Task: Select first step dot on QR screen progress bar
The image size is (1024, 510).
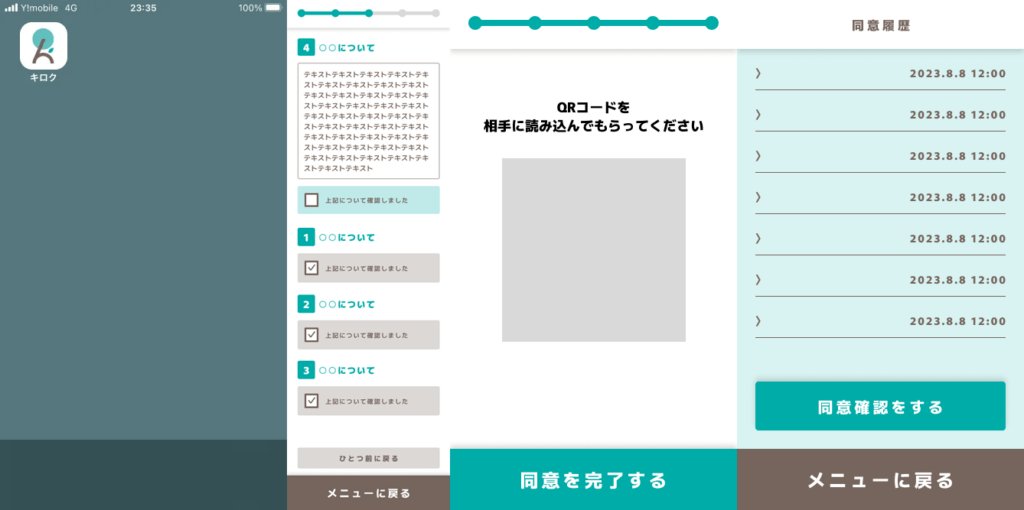Action: click(475, 23)
